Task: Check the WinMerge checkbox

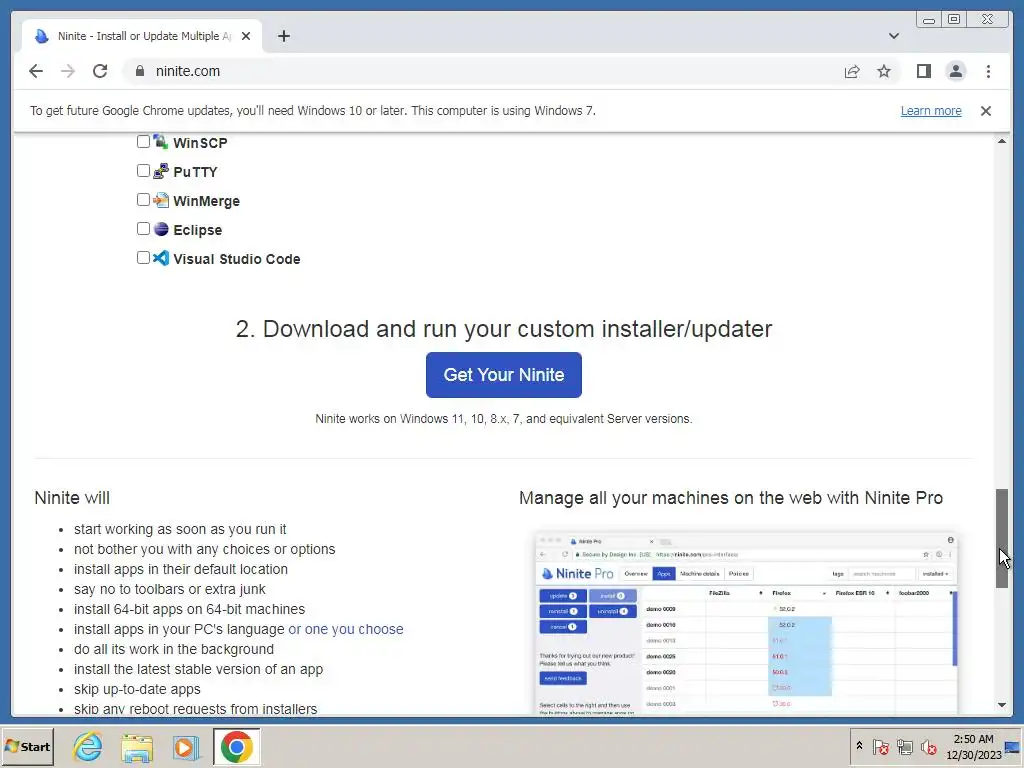Action: tap(143, 199)
